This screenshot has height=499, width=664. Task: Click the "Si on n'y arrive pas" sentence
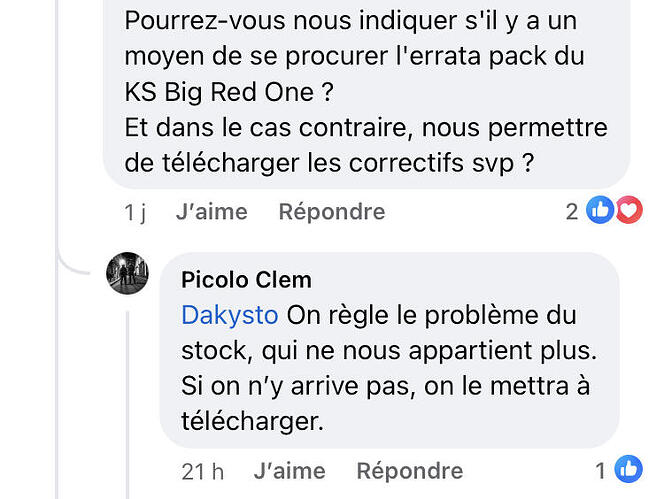click(299, 387)
